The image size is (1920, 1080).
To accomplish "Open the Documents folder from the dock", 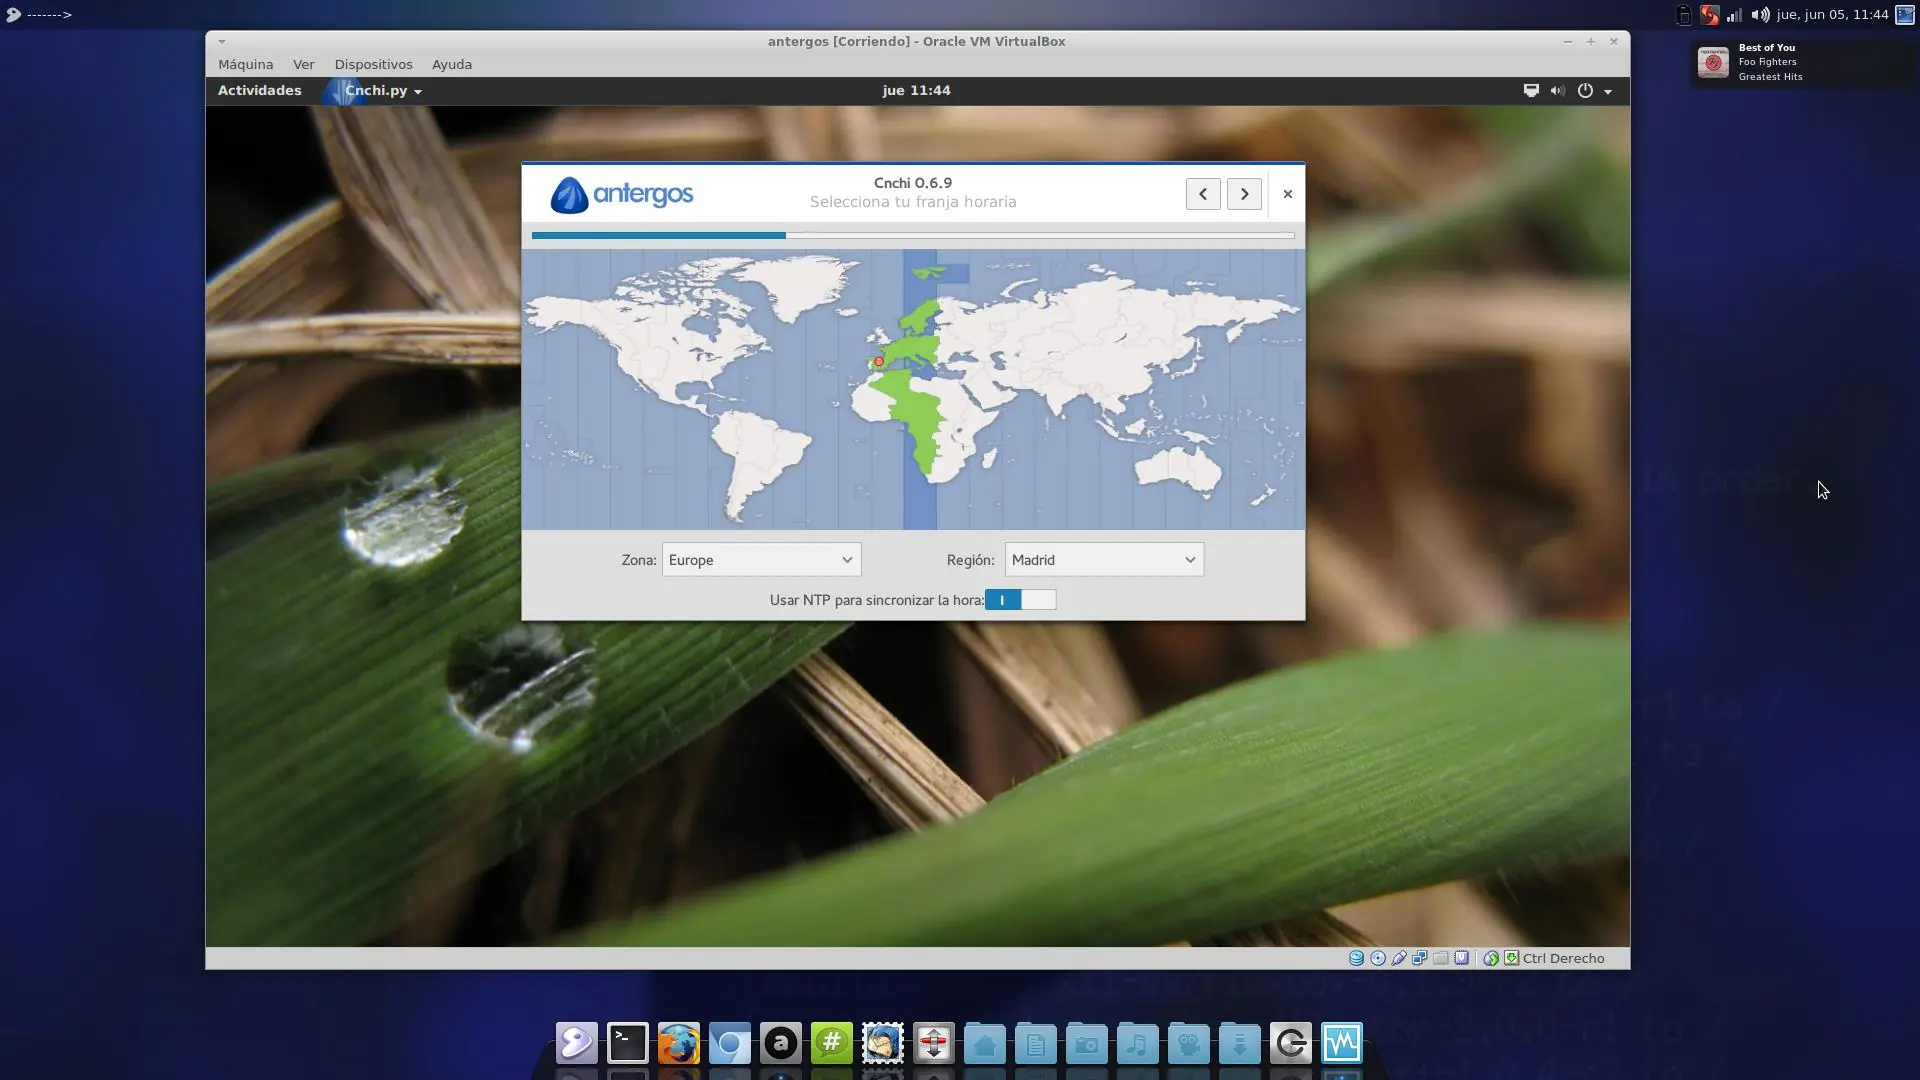I will pos(1036,1043).
